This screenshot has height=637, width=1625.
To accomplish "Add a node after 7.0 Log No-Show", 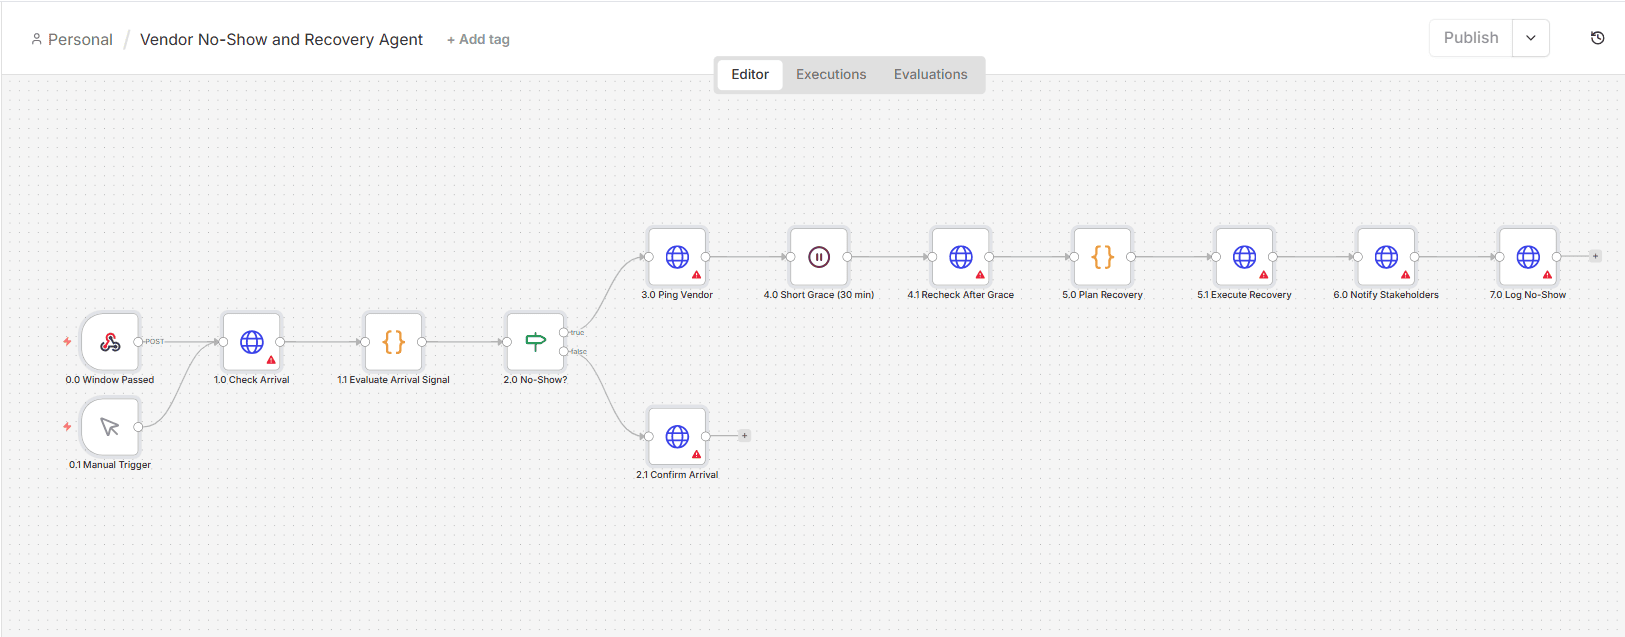I will coord(1595,256).
